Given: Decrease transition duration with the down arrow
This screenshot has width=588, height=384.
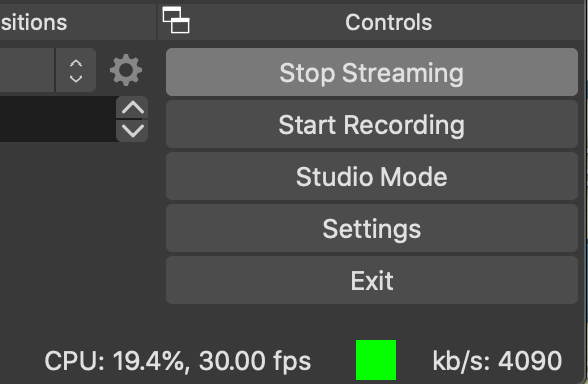Looking at the screenshot, I should pos(132,131).
